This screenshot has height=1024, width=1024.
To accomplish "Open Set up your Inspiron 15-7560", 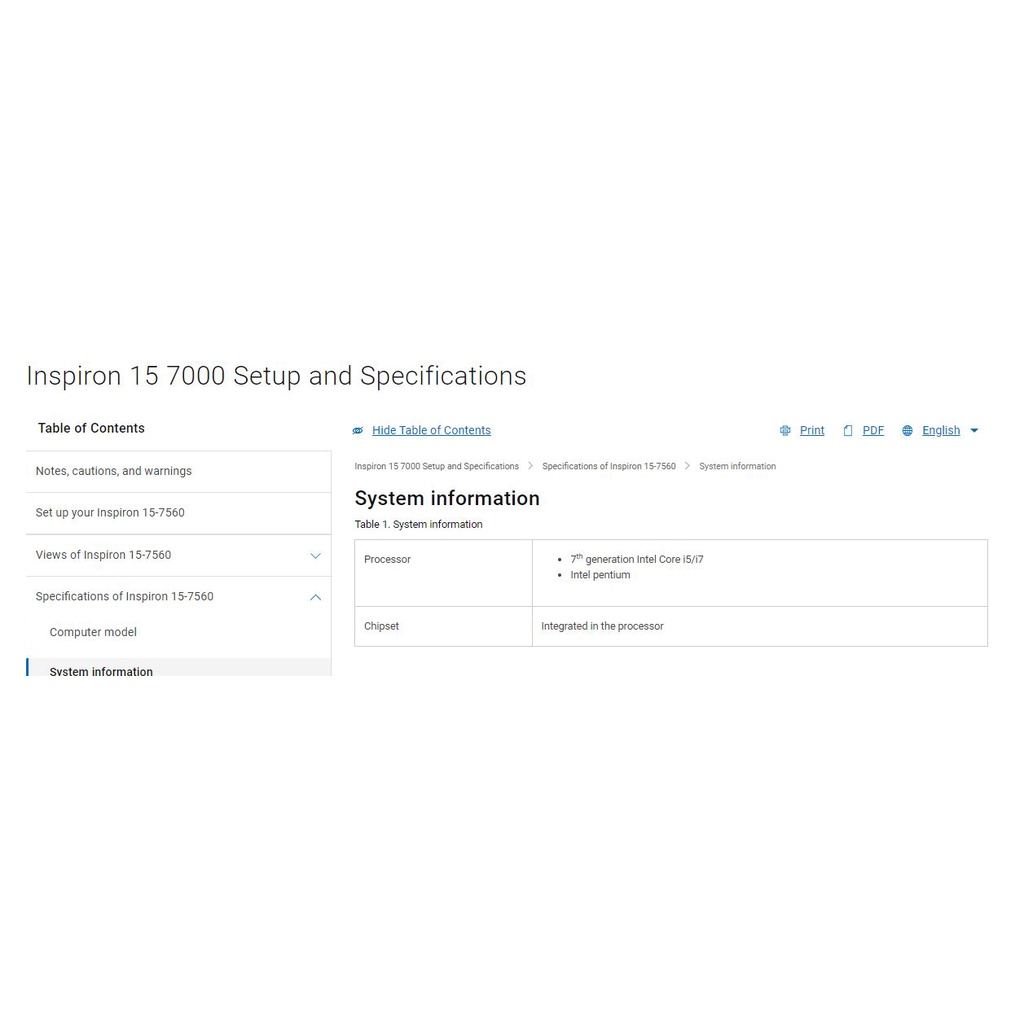I will (x=110, y=513).
